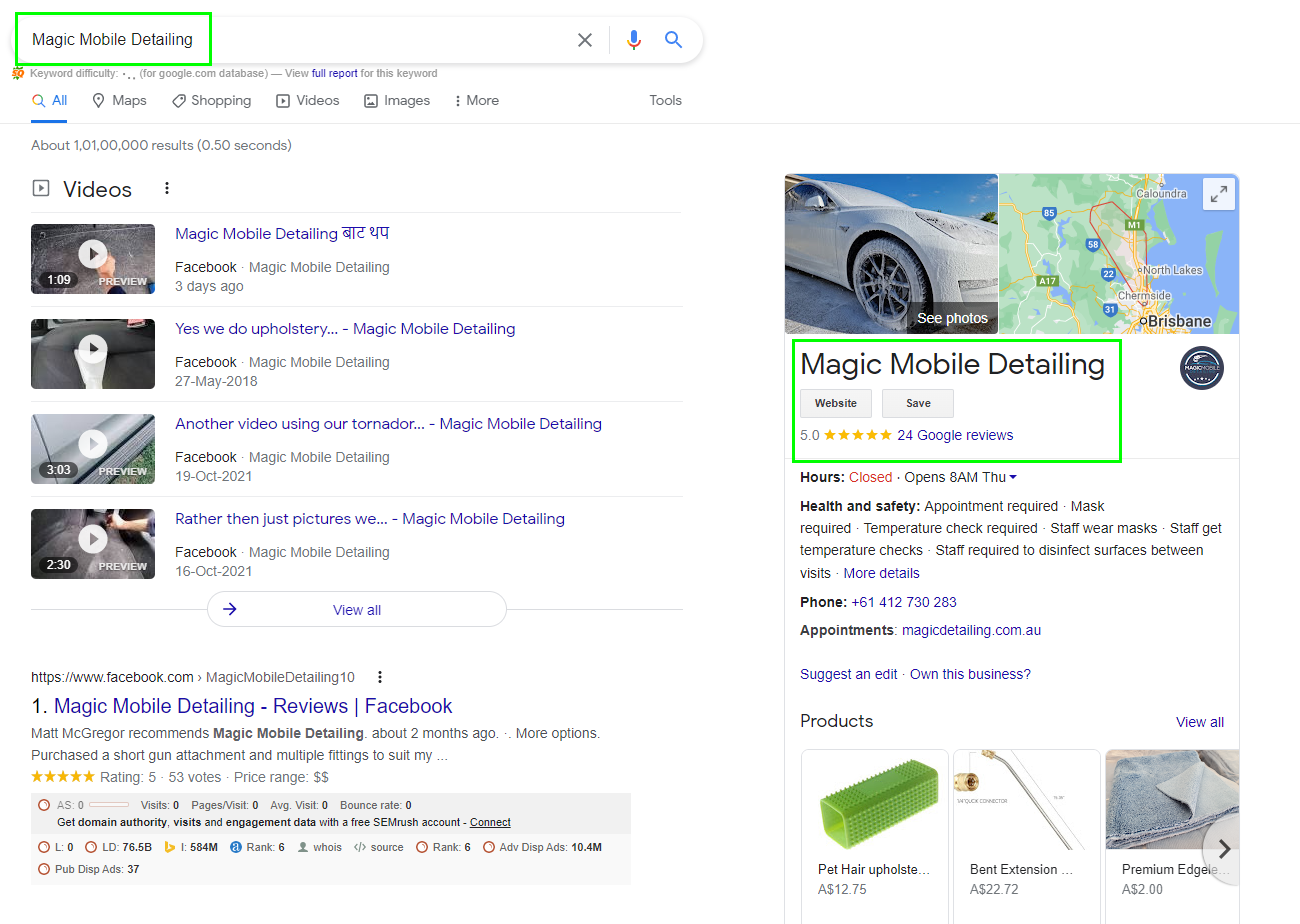1300x924 pixels.
Task: Click the Magic Mobile business logo
Action: [x=1201, y=368]
